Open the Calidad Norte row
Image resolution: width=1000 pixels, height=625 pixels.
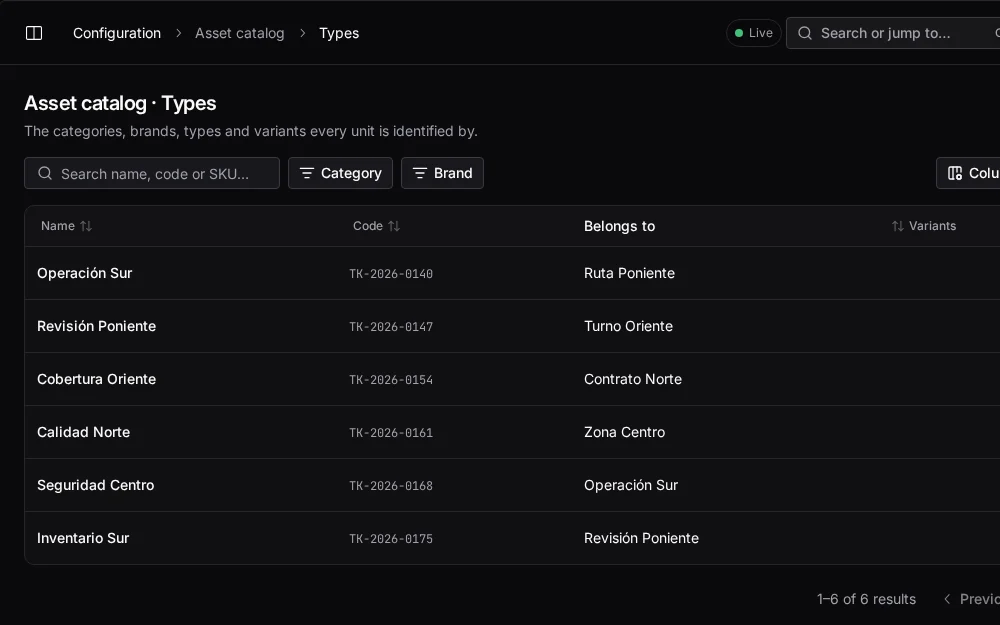click(x=512, y=432)
